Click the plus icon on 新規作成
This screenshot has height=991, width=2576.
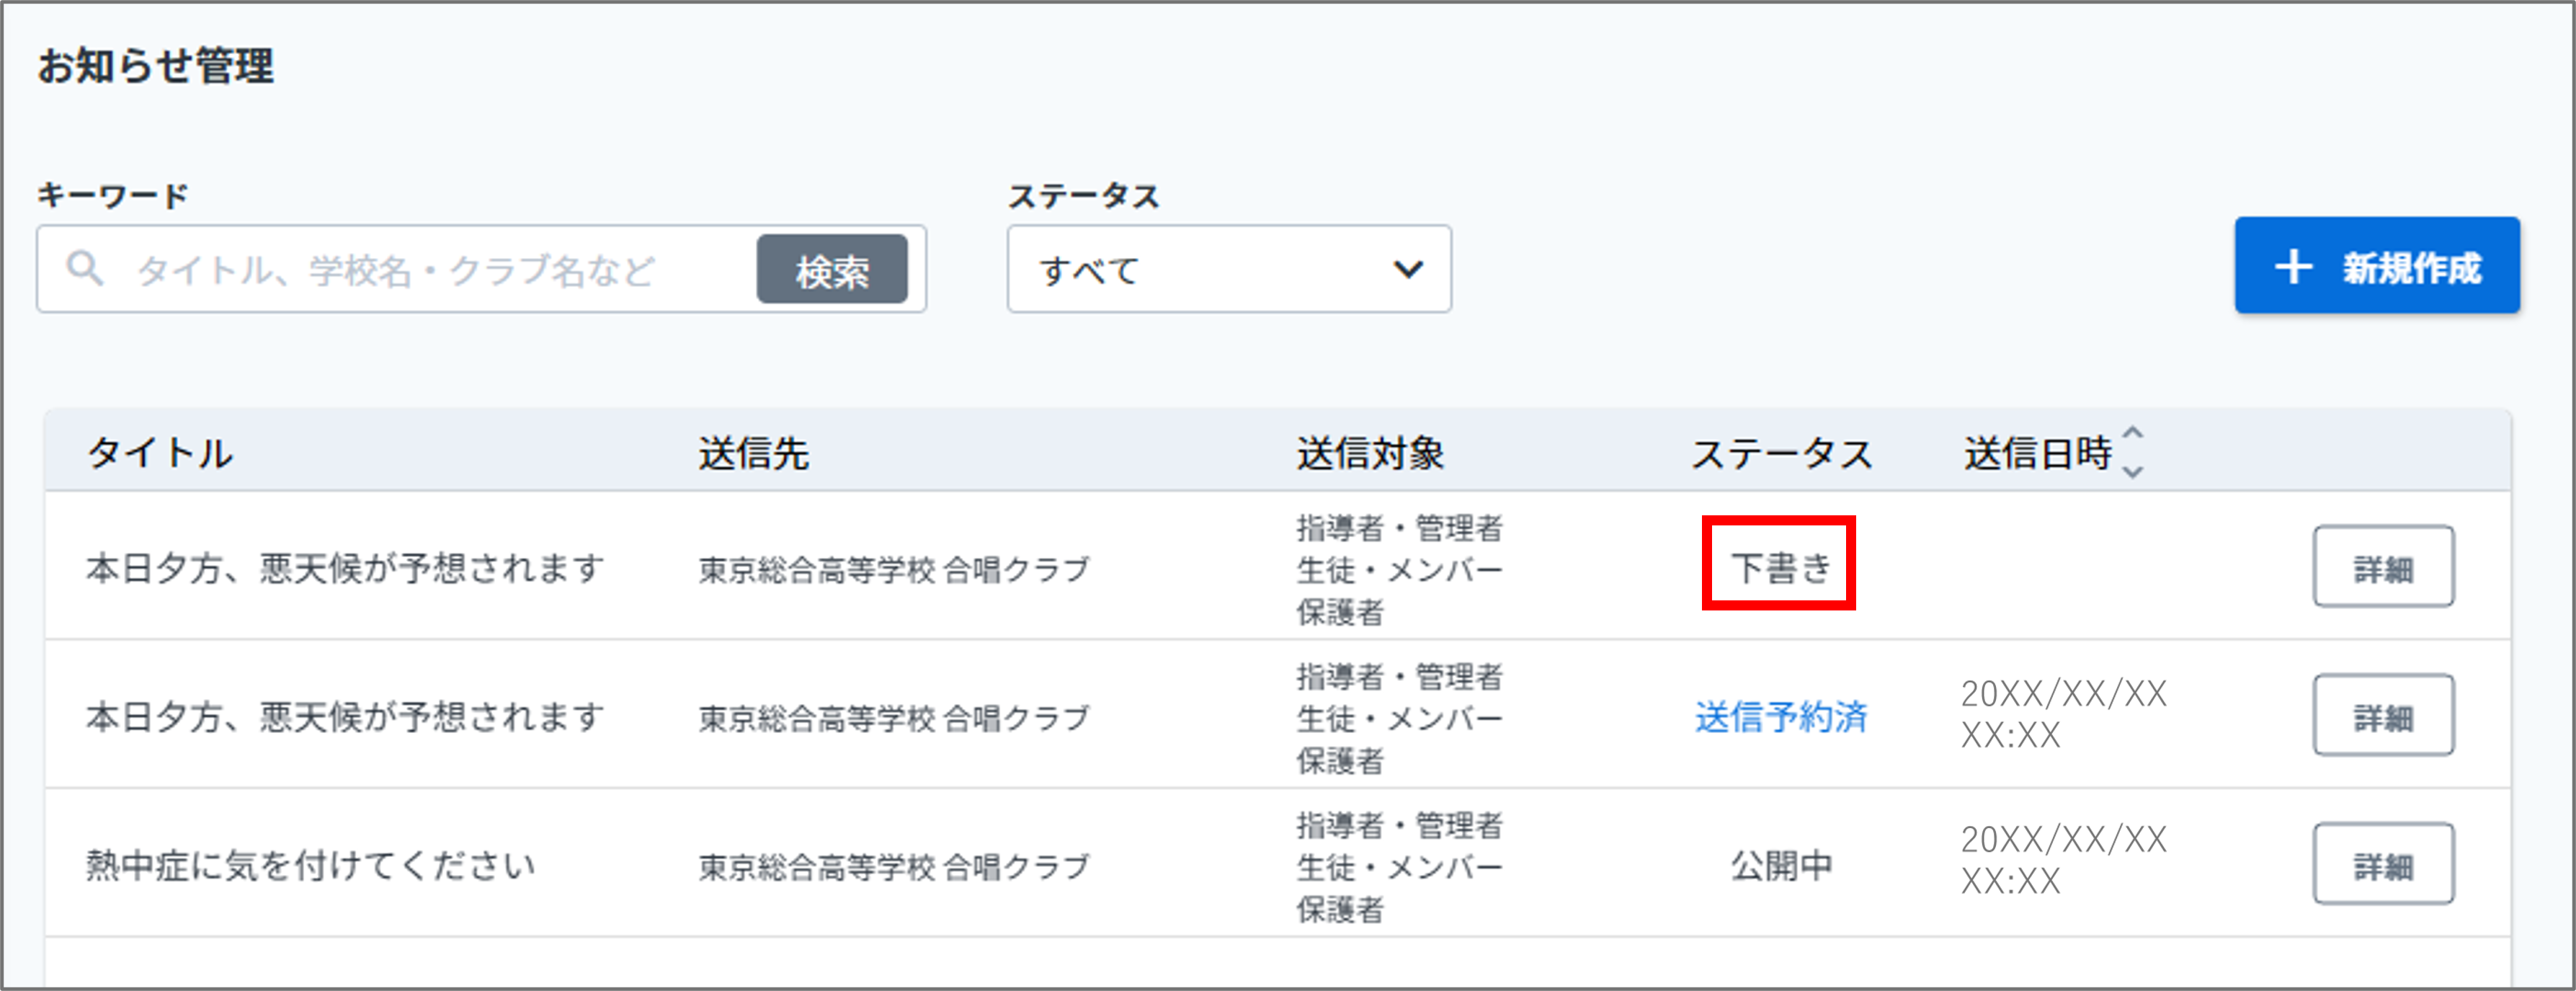point(2293,267)
